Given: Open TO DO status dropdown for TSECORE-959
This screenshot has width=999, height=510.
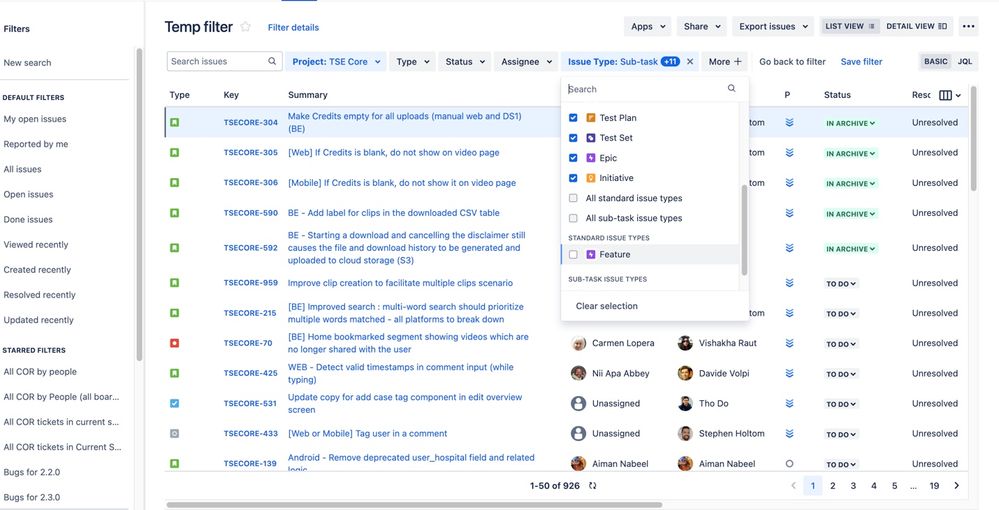Looking at the screenshot, I should 841,284.
